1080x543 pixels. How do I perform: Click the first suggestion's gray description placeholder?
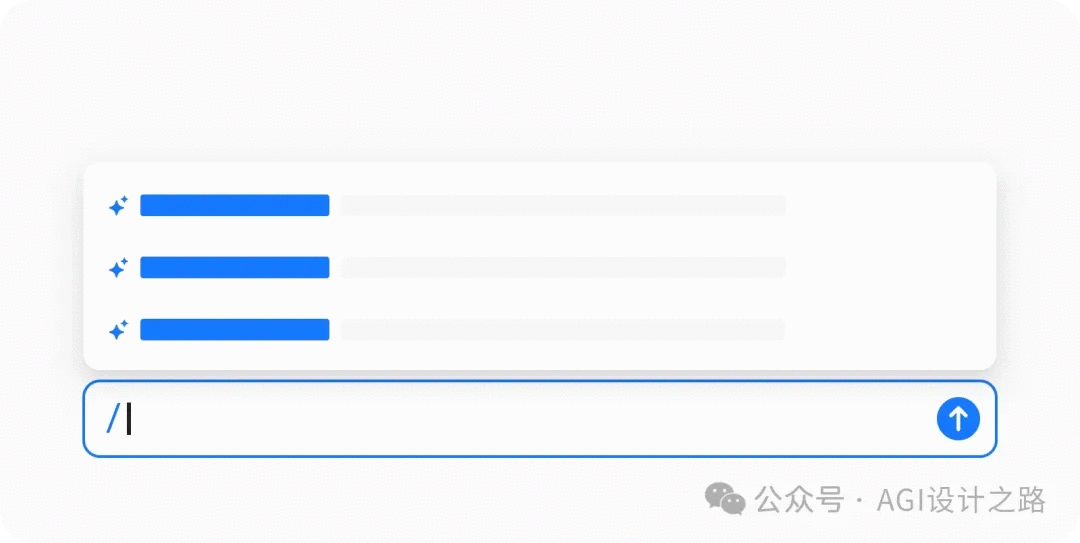pos(563,205)
